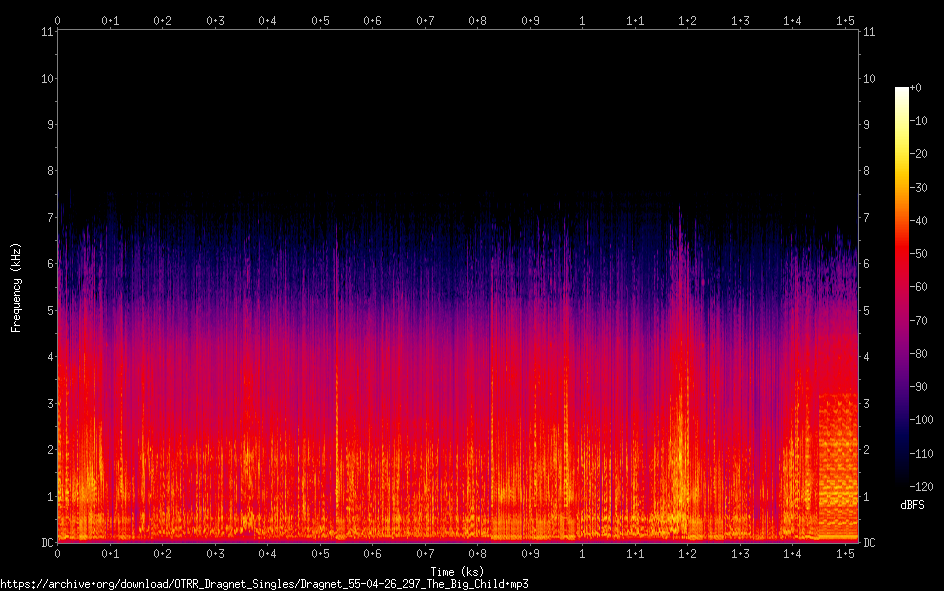Click the white top of the dBFS color bar
Viewport: 944px width, 591px height.
pyautogui.click(x=902, y=92)
